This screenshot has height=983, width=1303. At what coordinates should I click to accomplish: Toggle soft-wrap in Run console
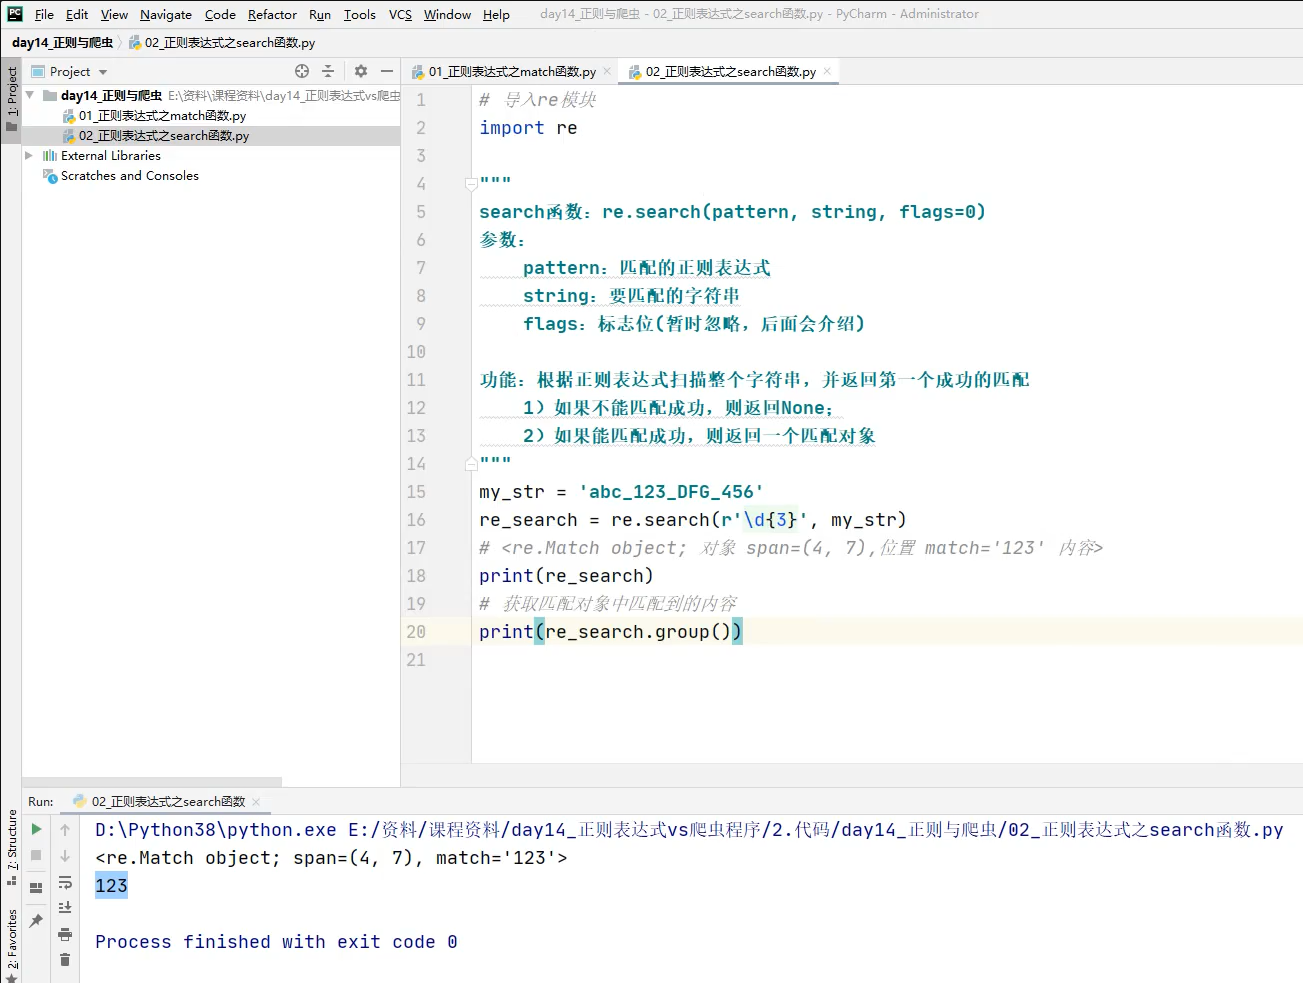tap(65, 882)
